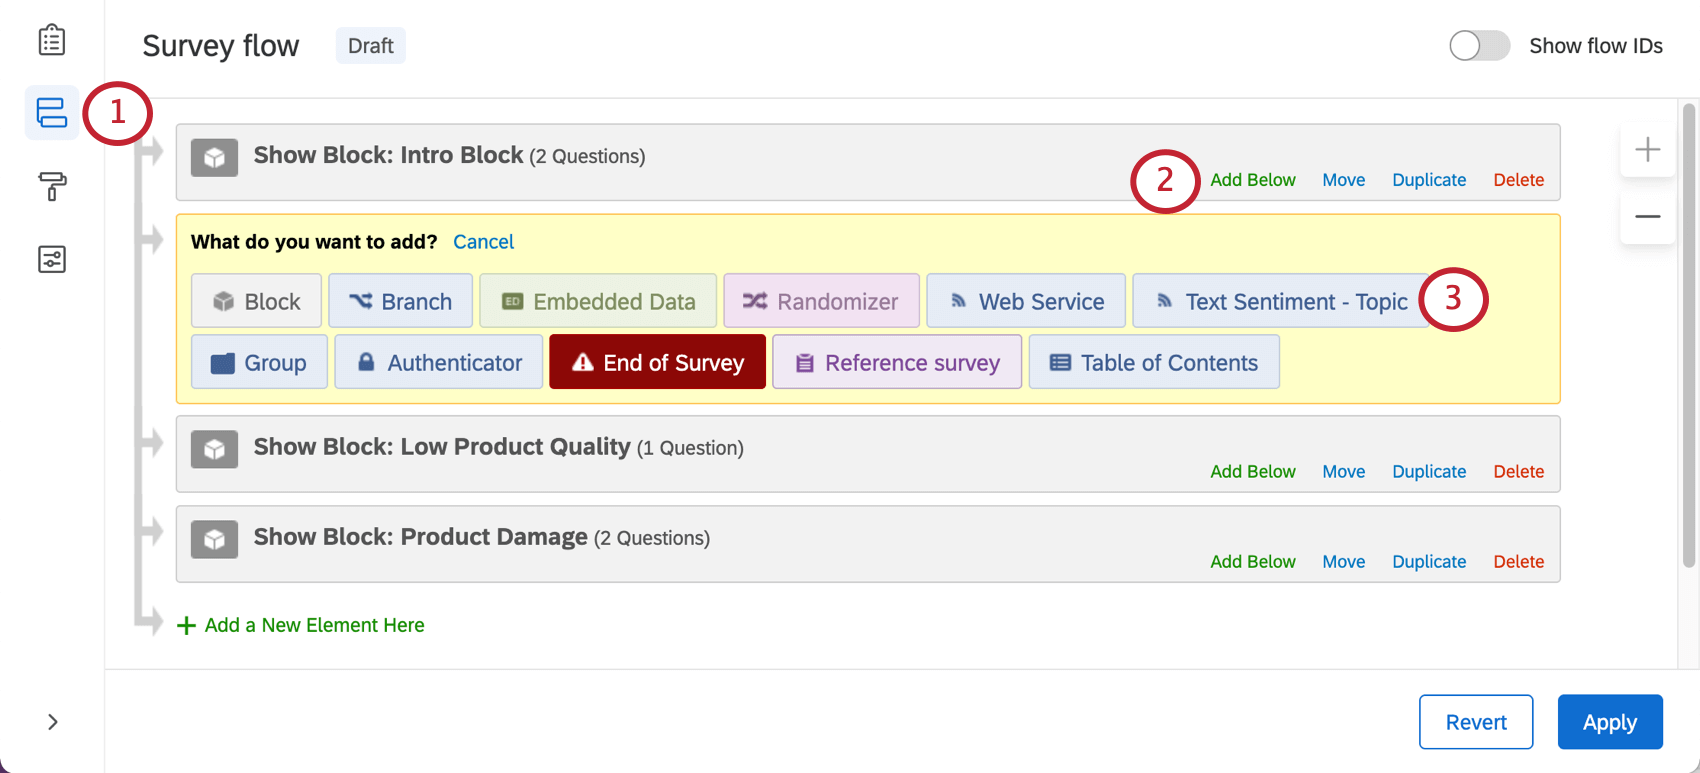
Task: Add a Randomizer to the flow
Action: [821, 301]
